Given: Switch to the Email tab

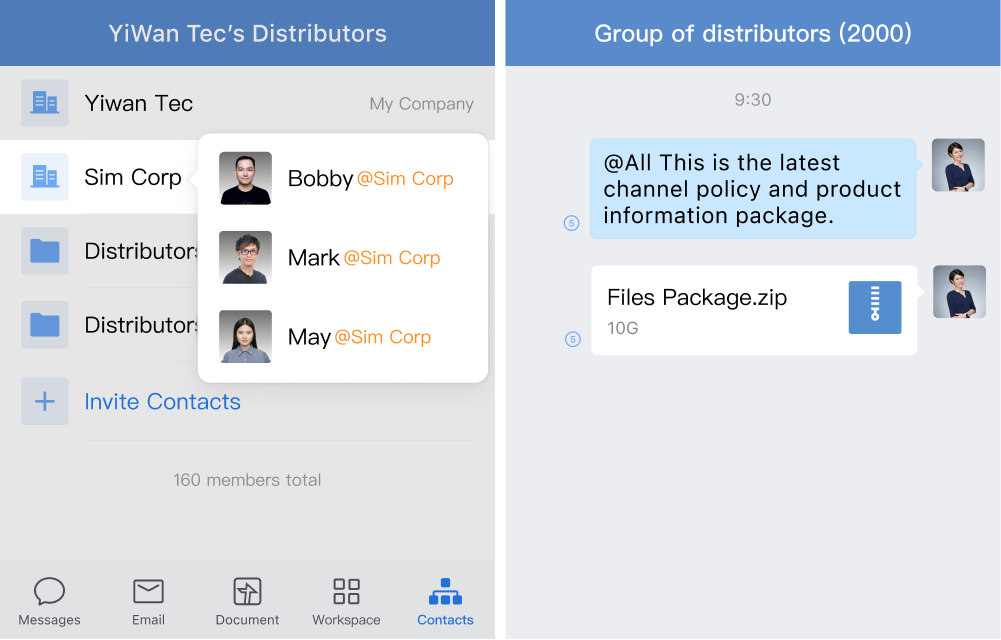Looking at the screenshot, I should 148,601.
